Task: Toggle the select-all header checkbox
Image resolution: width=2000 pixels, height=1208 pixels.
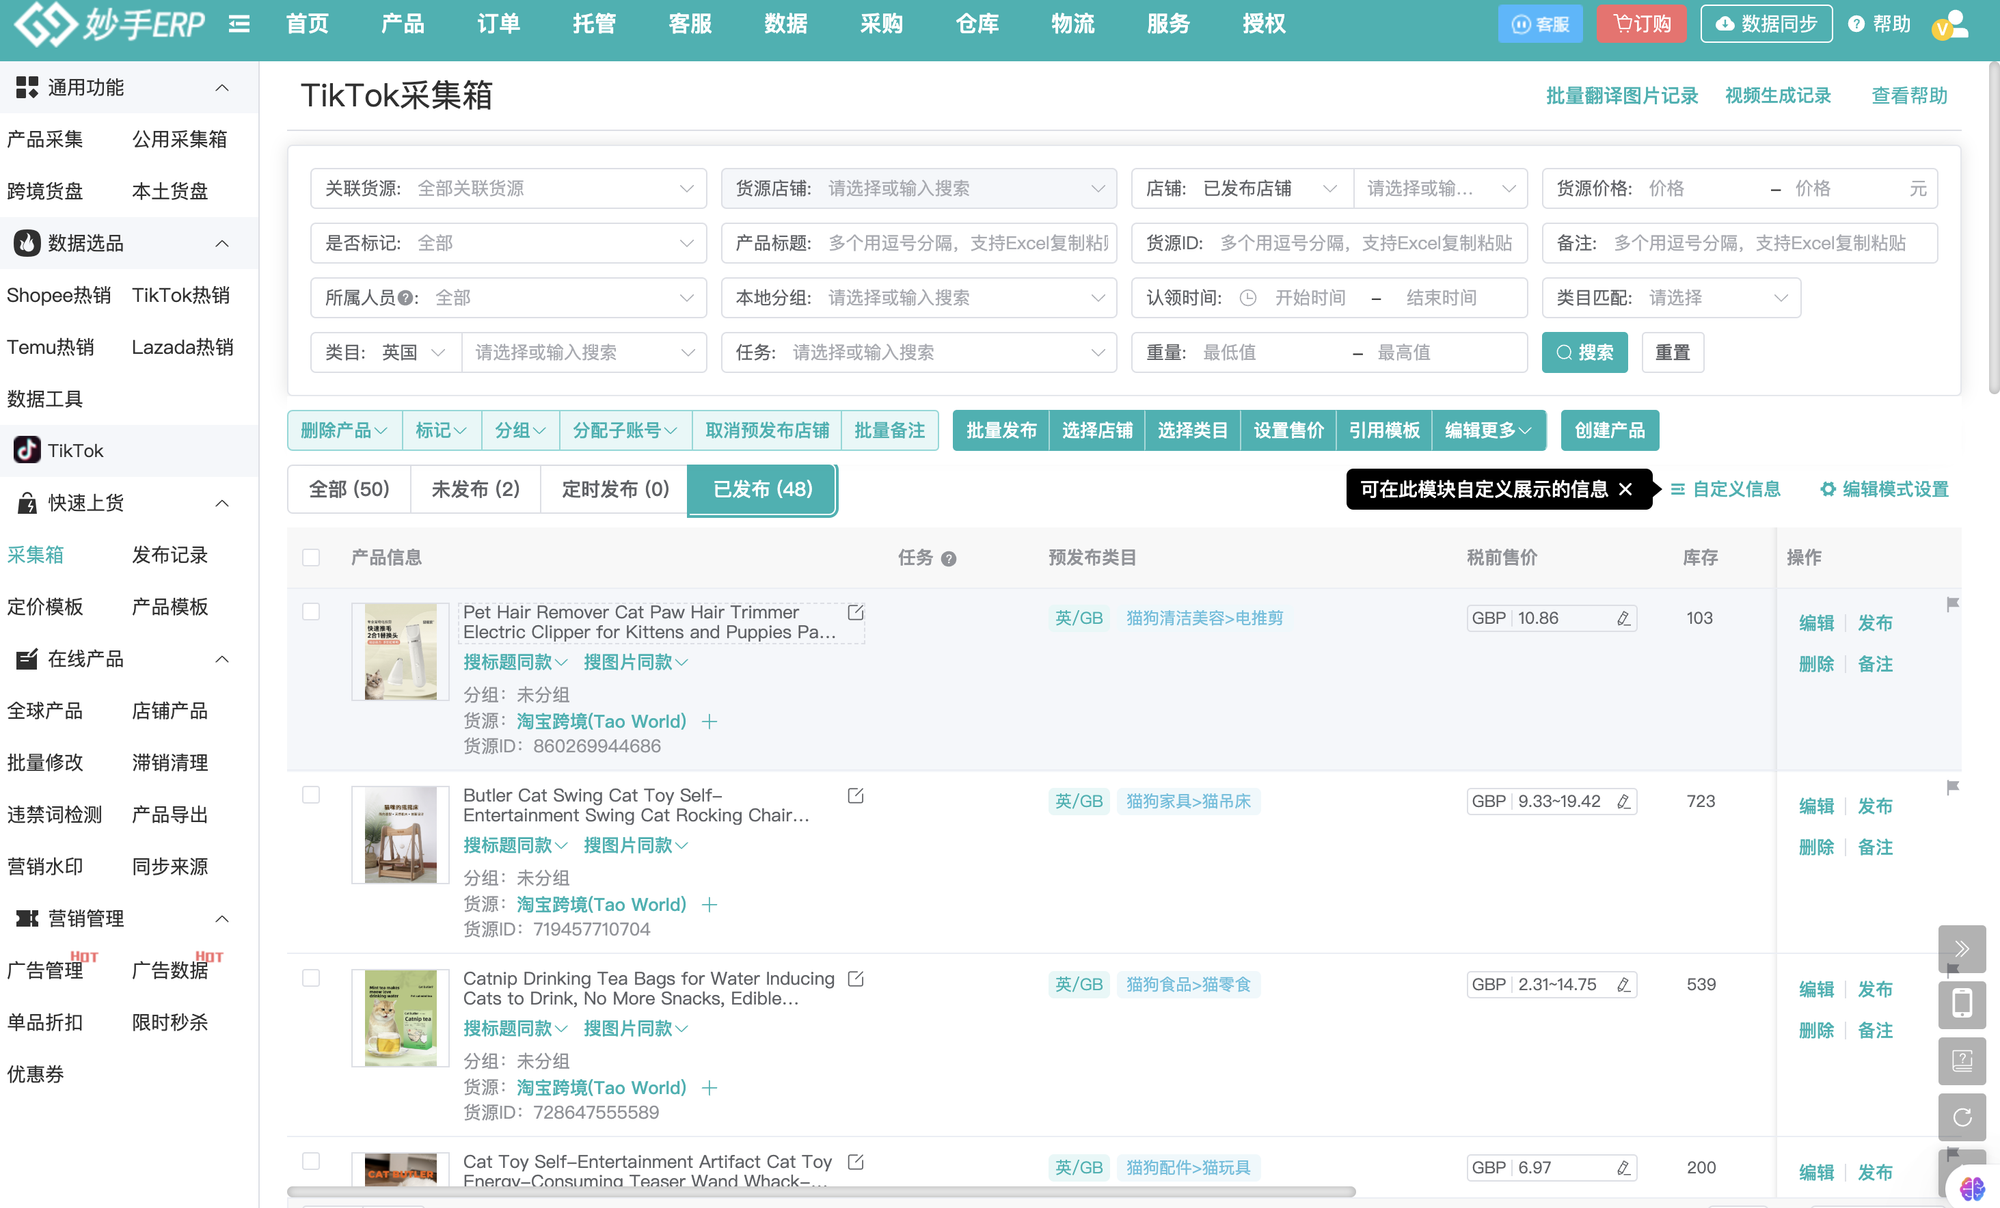Action: coord(311,557)
